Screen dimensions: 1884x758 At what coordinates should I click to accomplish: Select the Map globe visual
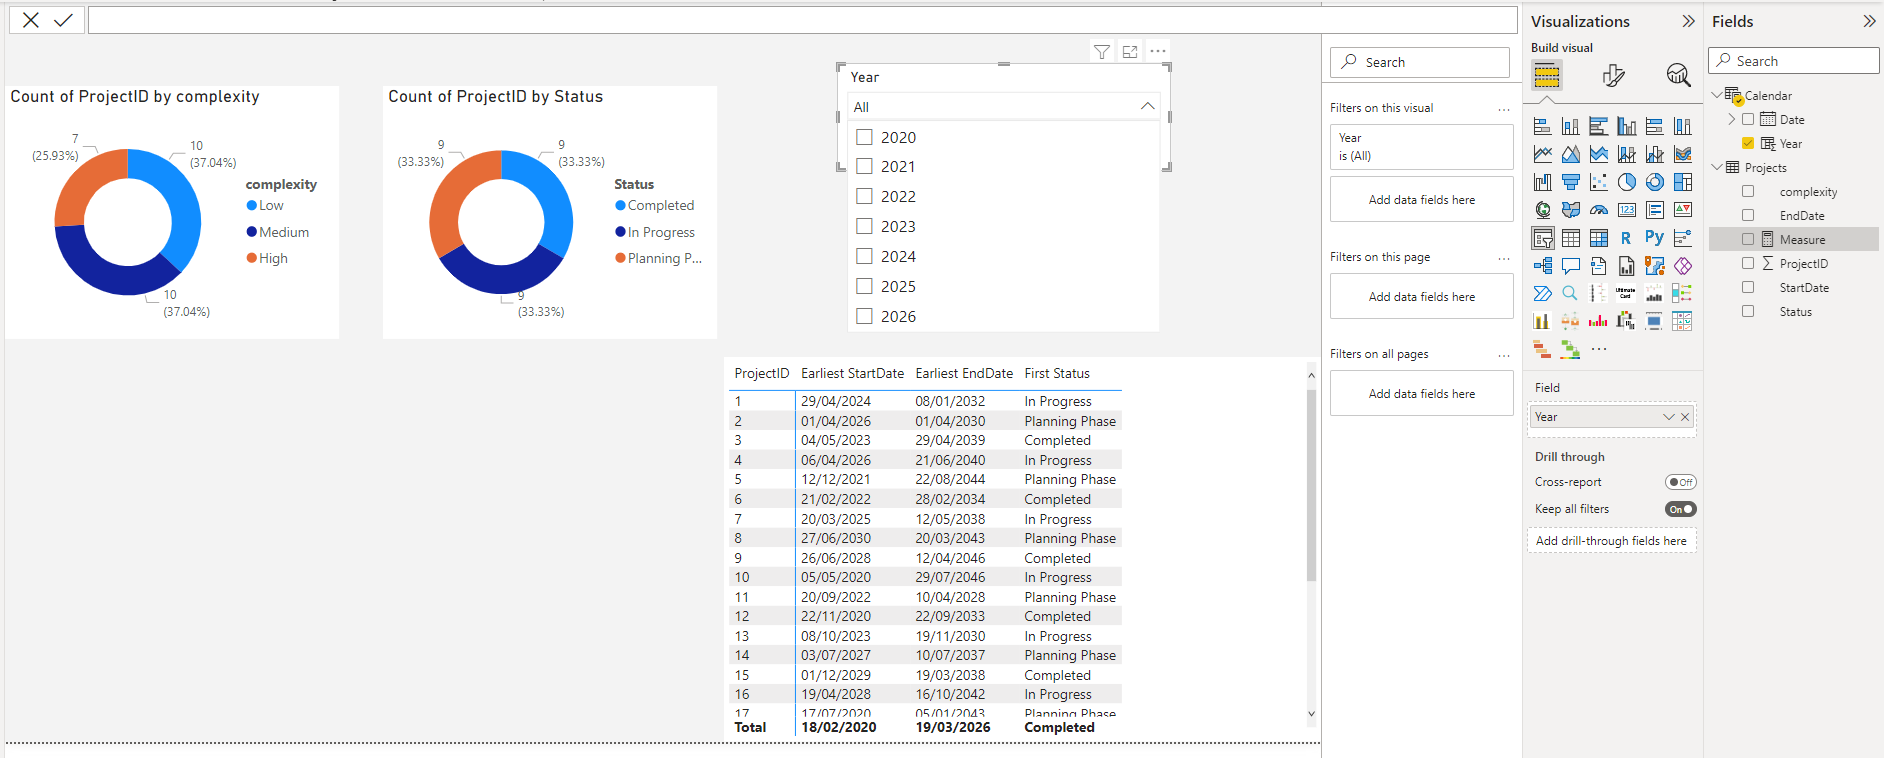click(1543, 210)
